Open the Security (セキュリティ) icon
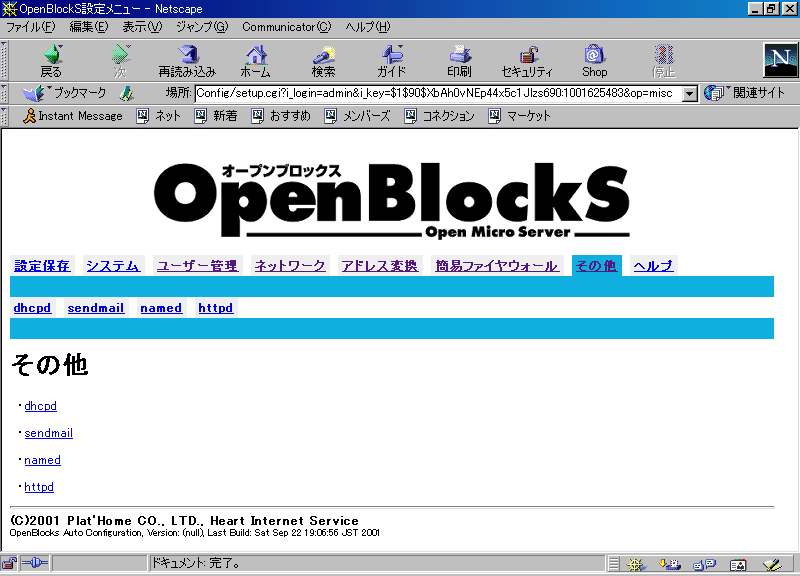 [x=527, y=61]
